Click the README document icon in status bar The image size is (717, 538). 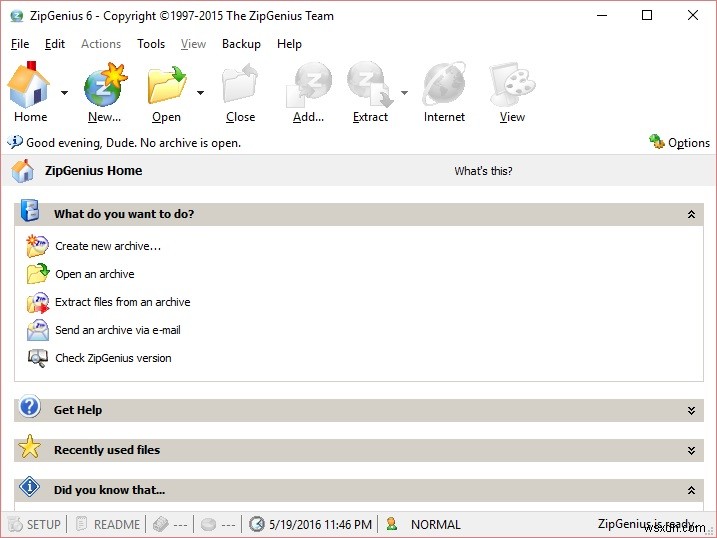[x=81, y=524]
